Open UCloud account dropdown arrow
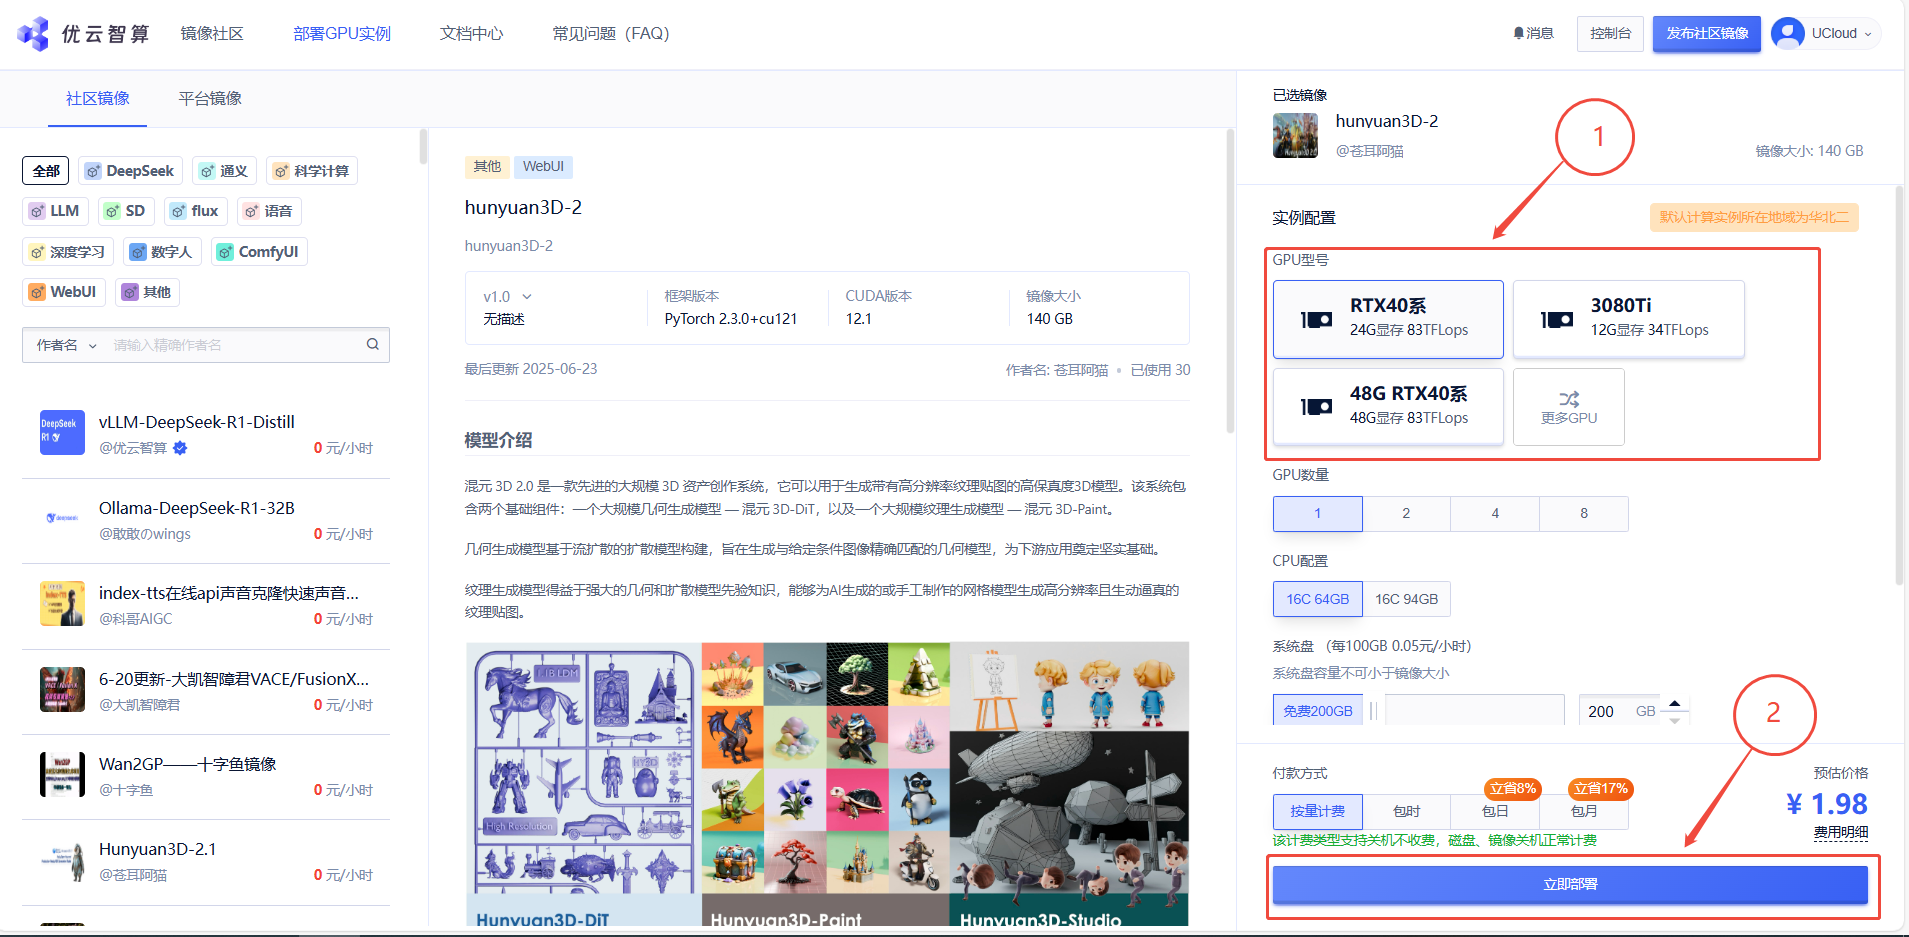Image resolution: width=1909 pixels, height=937 pixels. [x=1868, y=34]
